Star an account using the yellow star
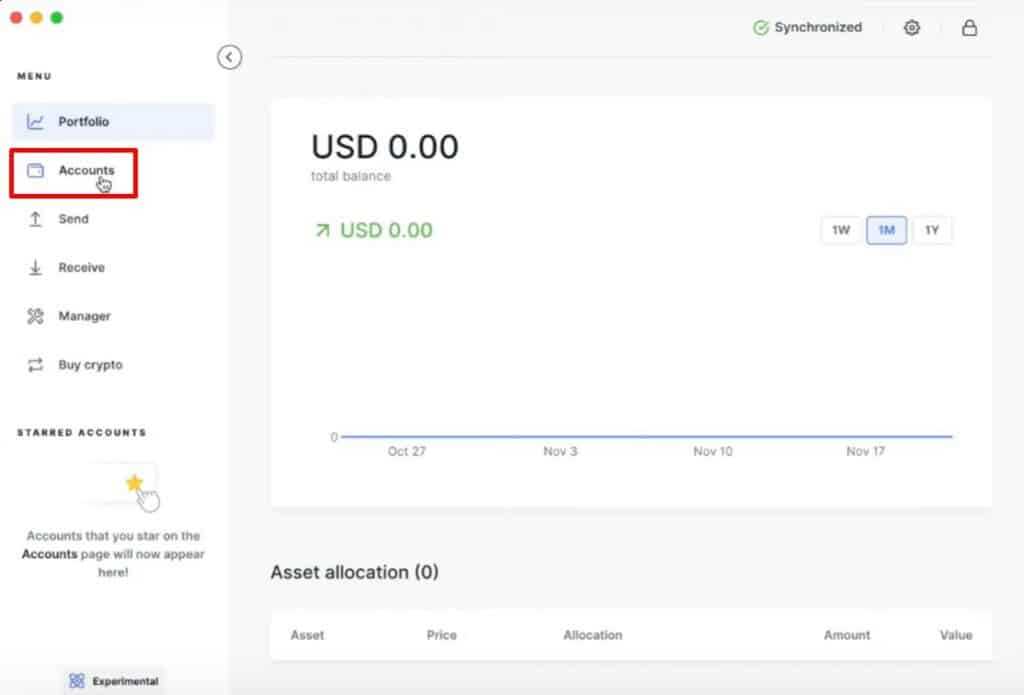This screenshot has height=695, width=1024. (x=134, y=483)
